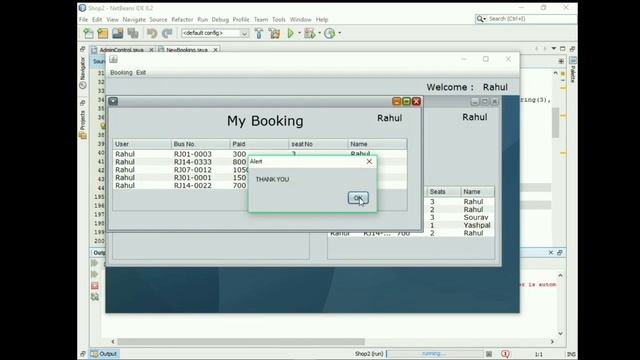Click the search magnifier icon
The width and height of the screenshot is (640, 360).
[x=480, y=19]
